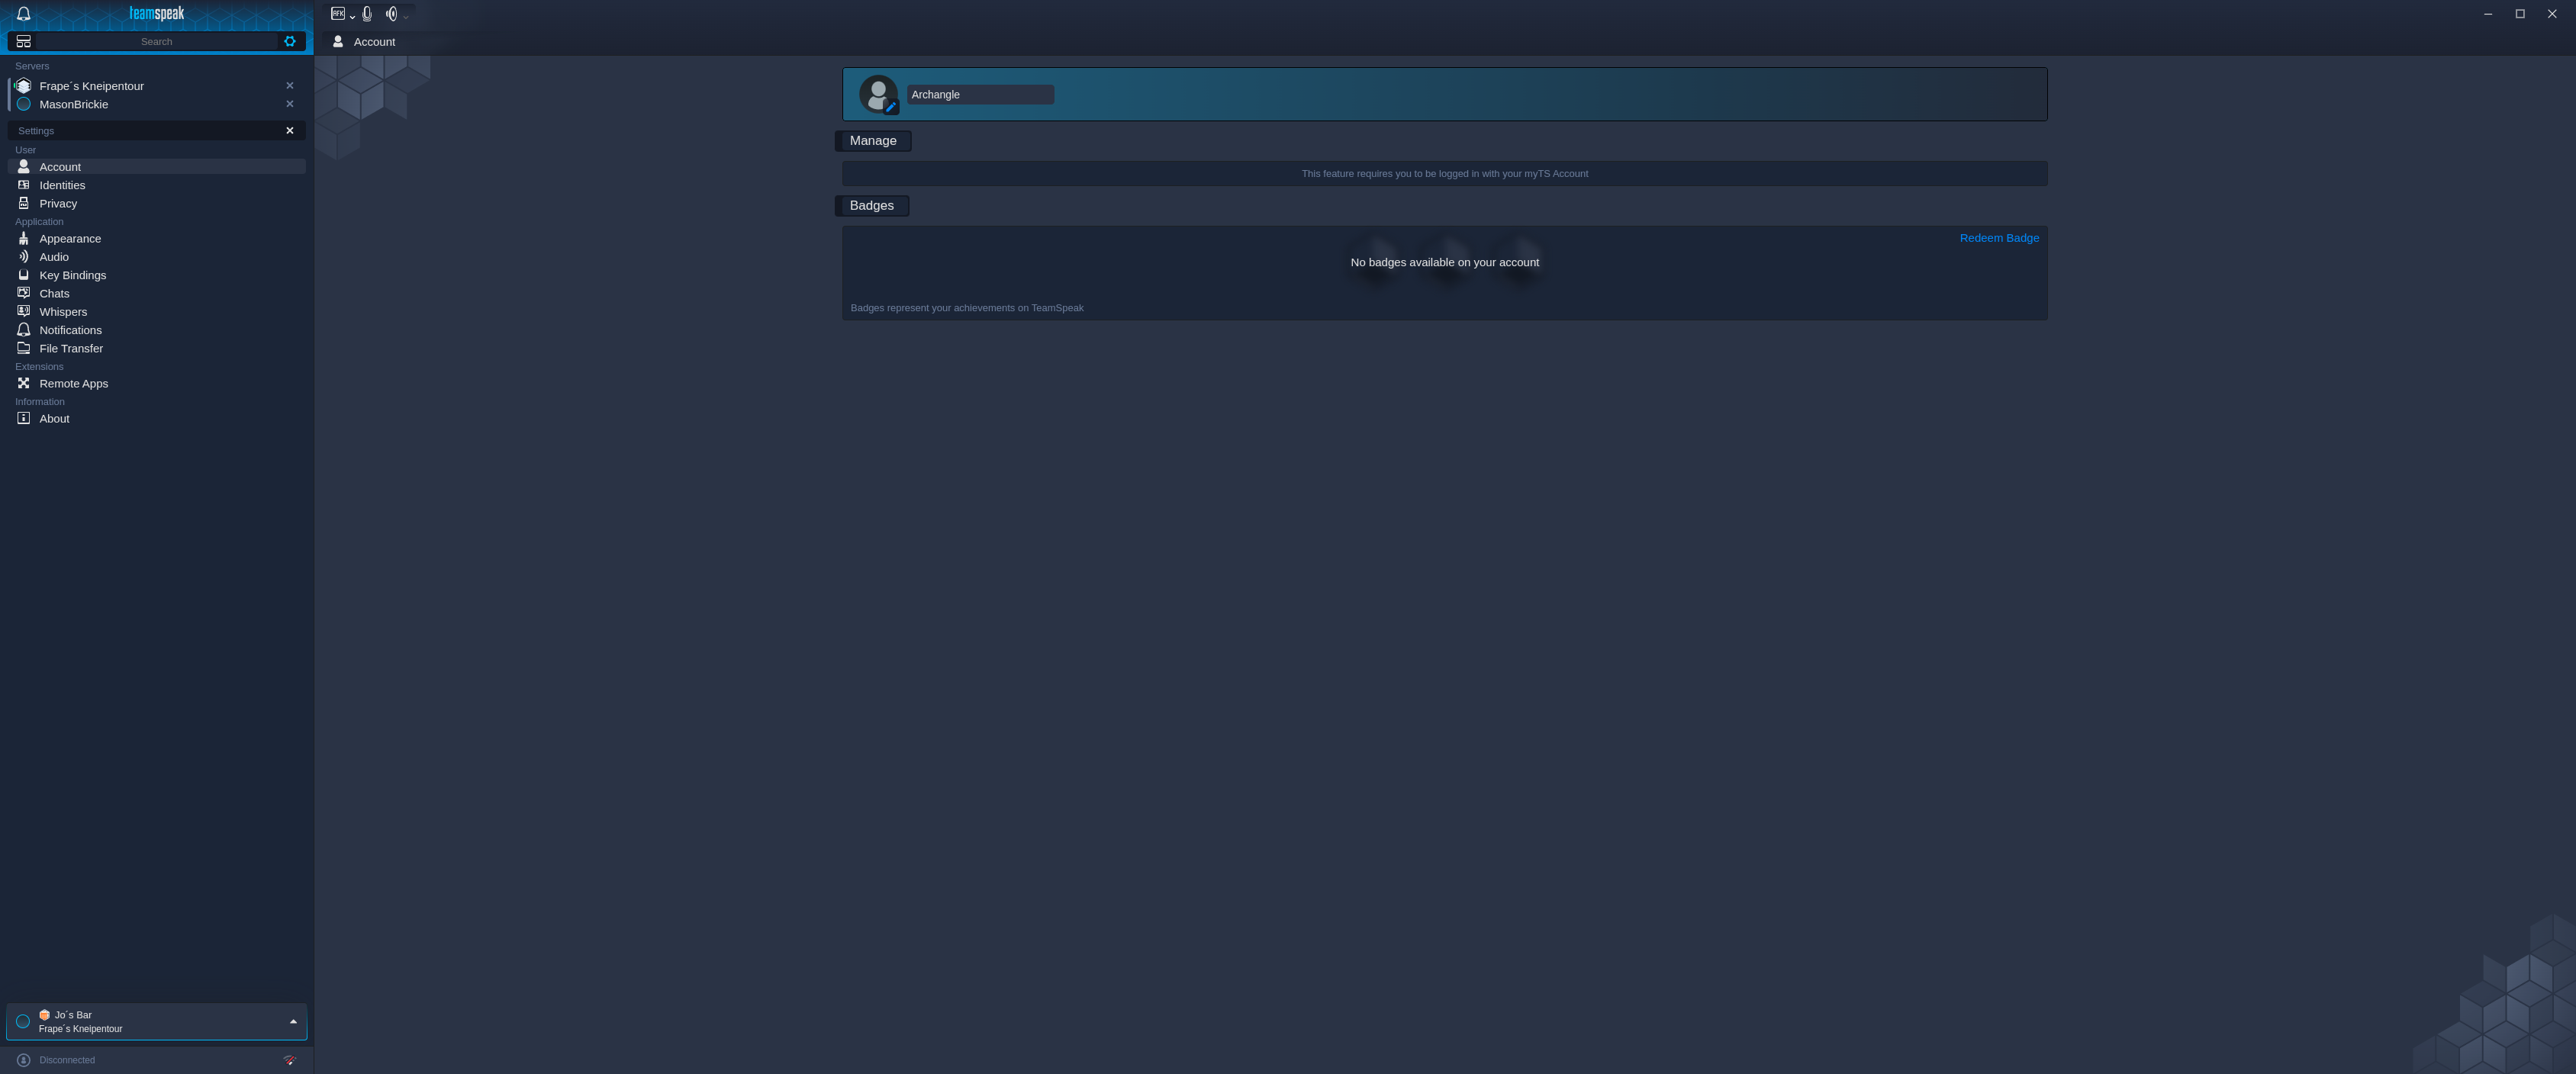Toggle the status circle for Jo's Bar
The width and height of the screenshot is (2576, 1074).
(22, 1021)
